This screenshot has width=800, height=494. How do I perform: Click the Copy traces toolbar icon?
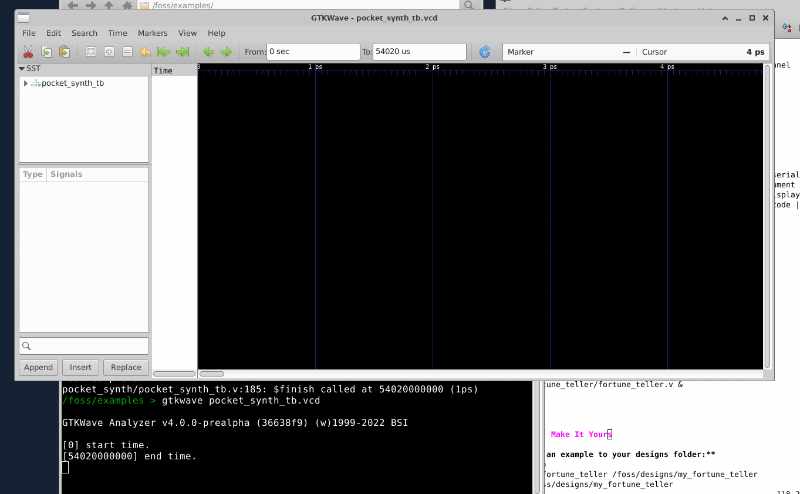click(x=46, y=52)
